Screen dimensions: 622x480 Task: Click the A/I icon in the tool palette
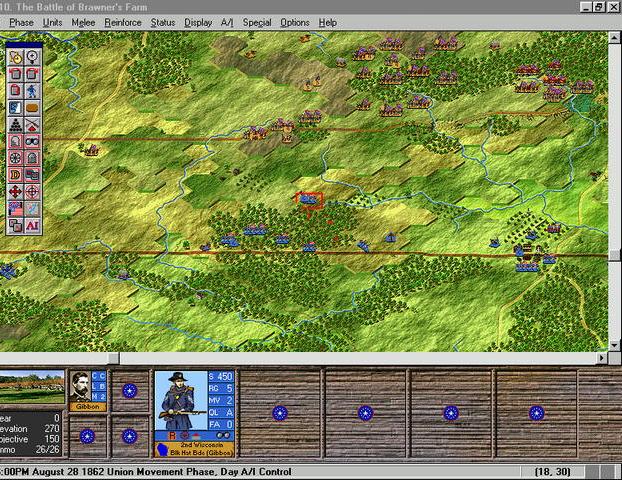tap(32, 225)
